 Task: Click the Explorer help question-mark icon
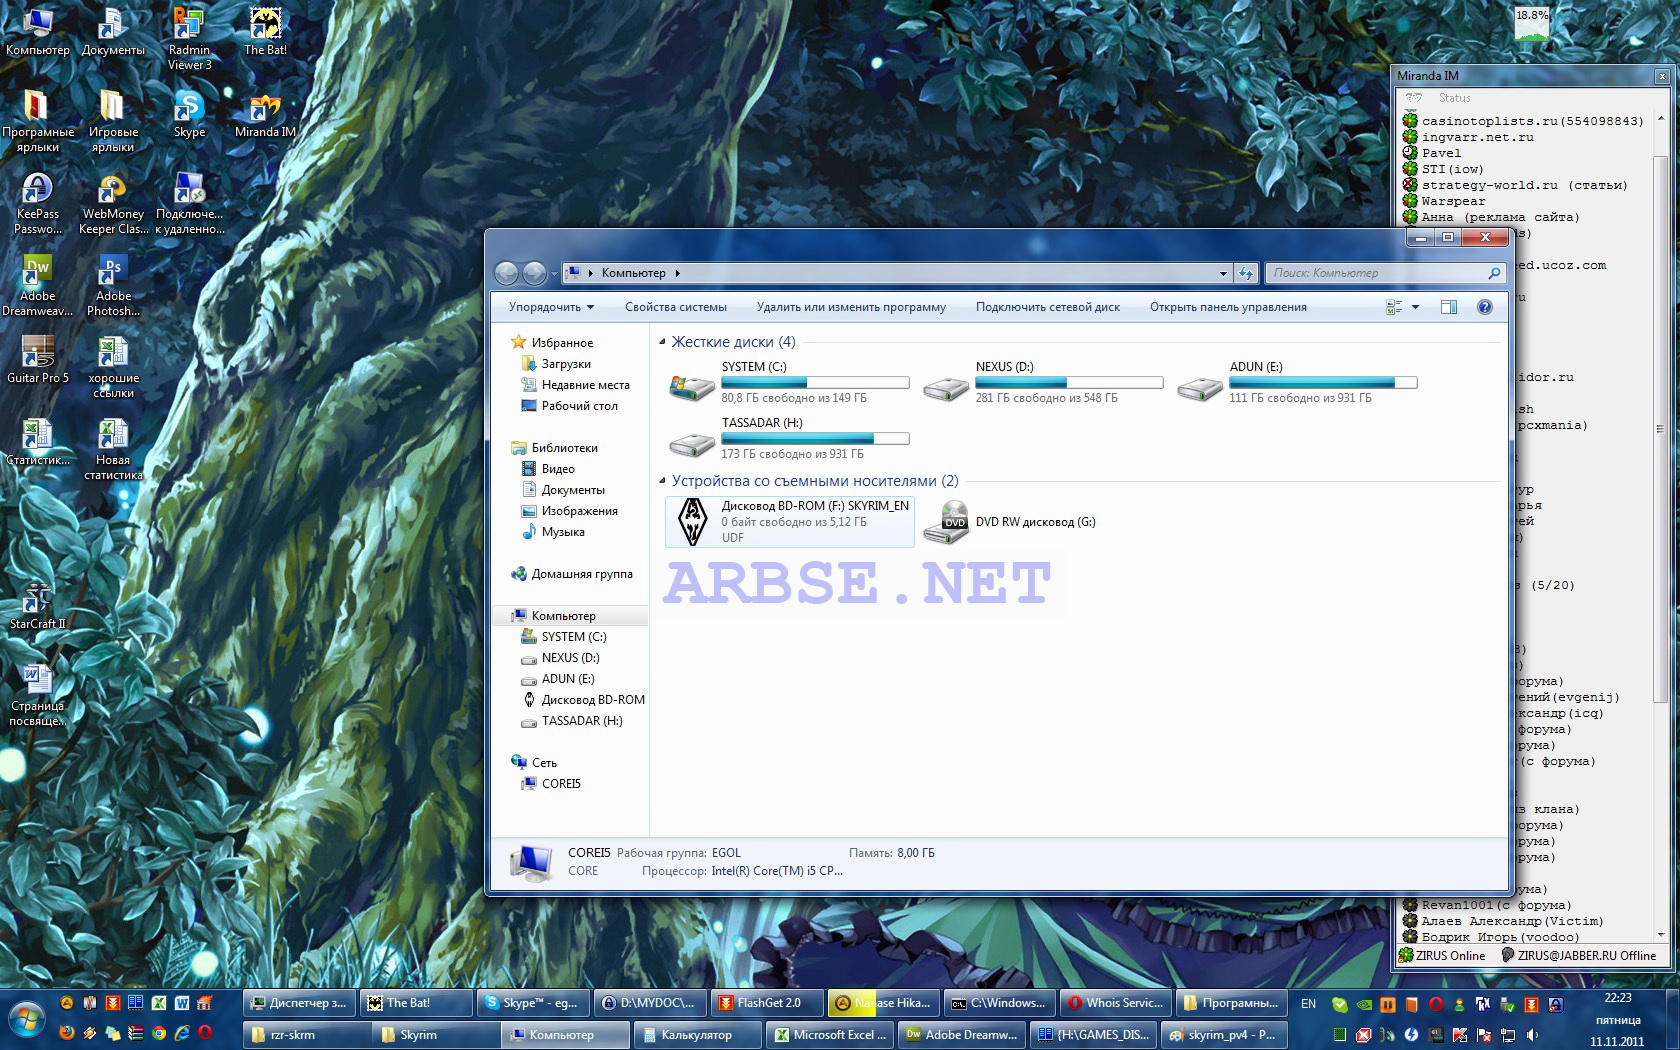pyautogui.click(x=1485, y=307)
